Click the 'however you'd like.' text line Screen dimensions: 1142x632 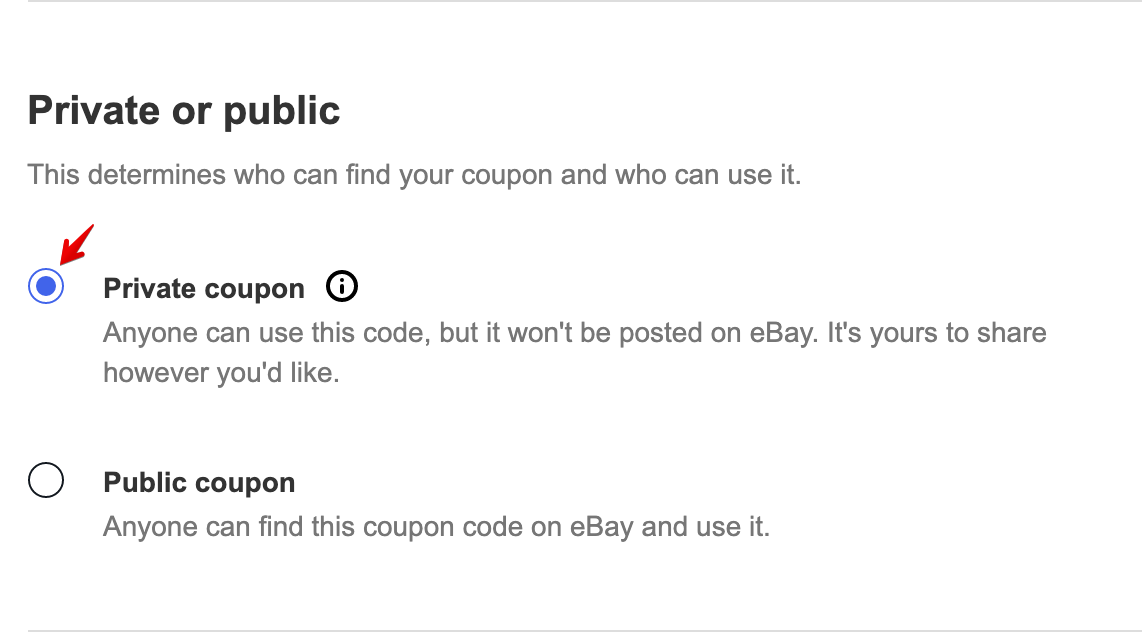pos(221,373)
